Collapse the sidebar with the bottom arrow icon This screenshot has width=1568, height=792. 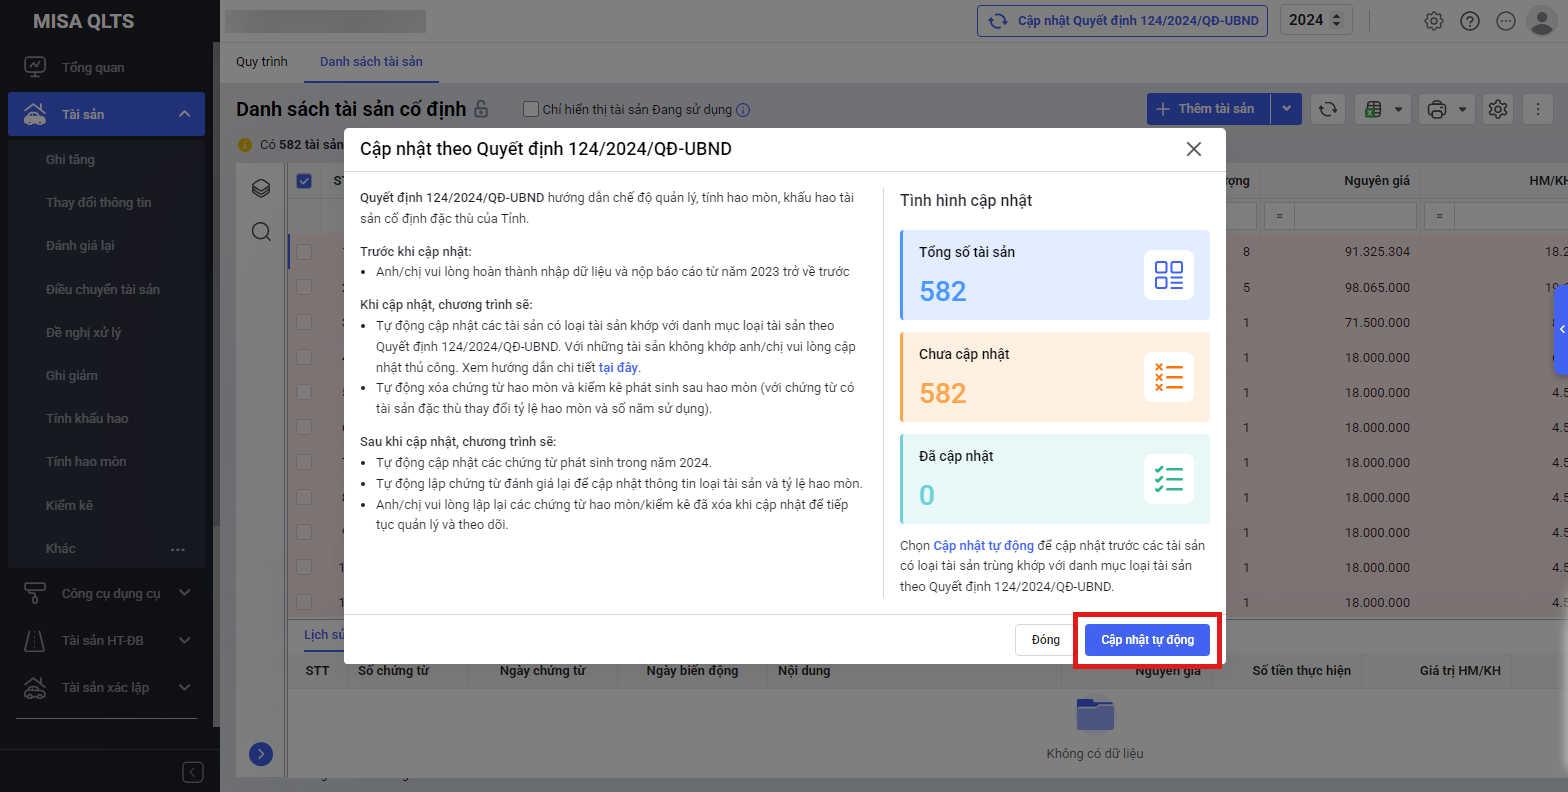193,772
